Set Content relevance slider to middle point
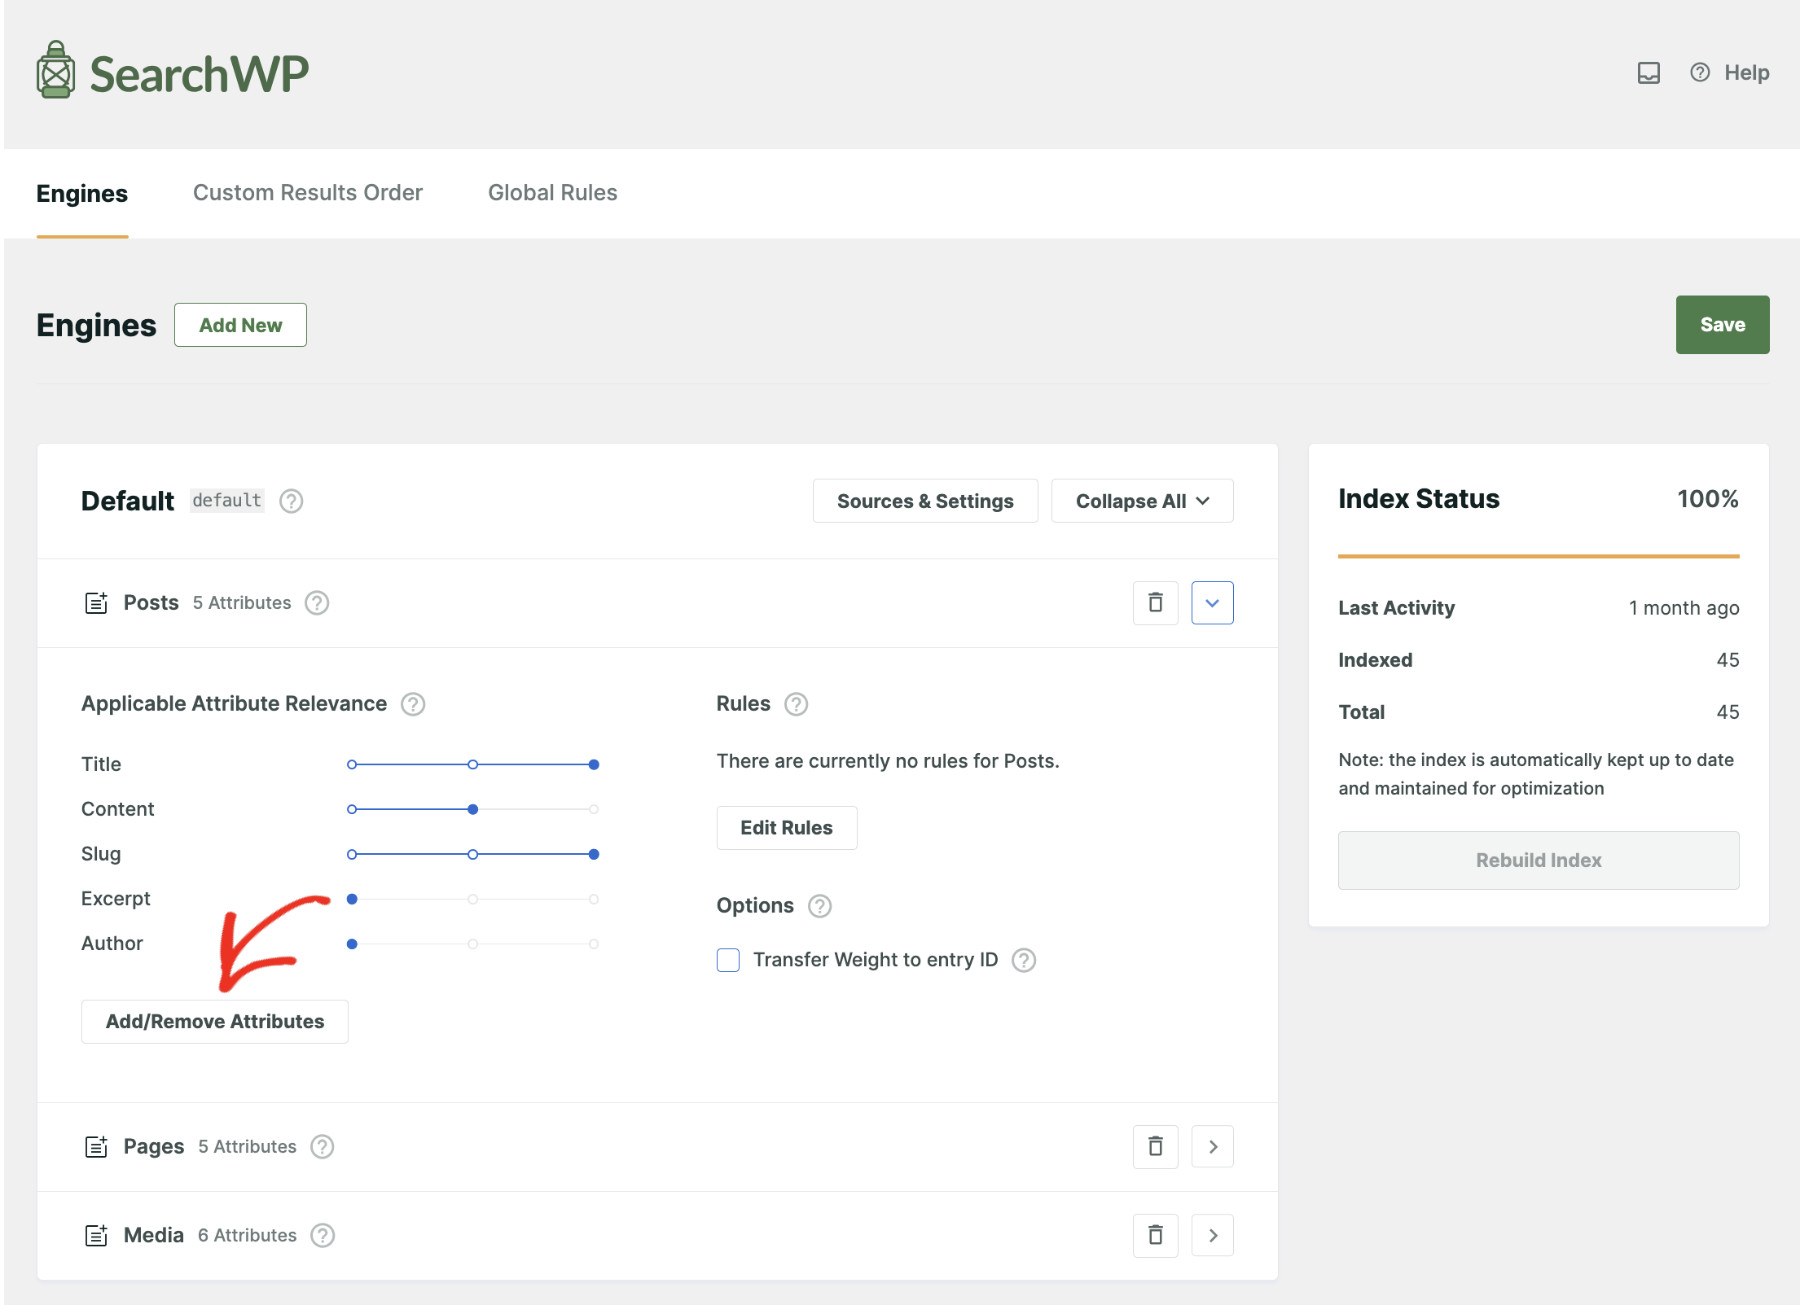 pos(473,809)
